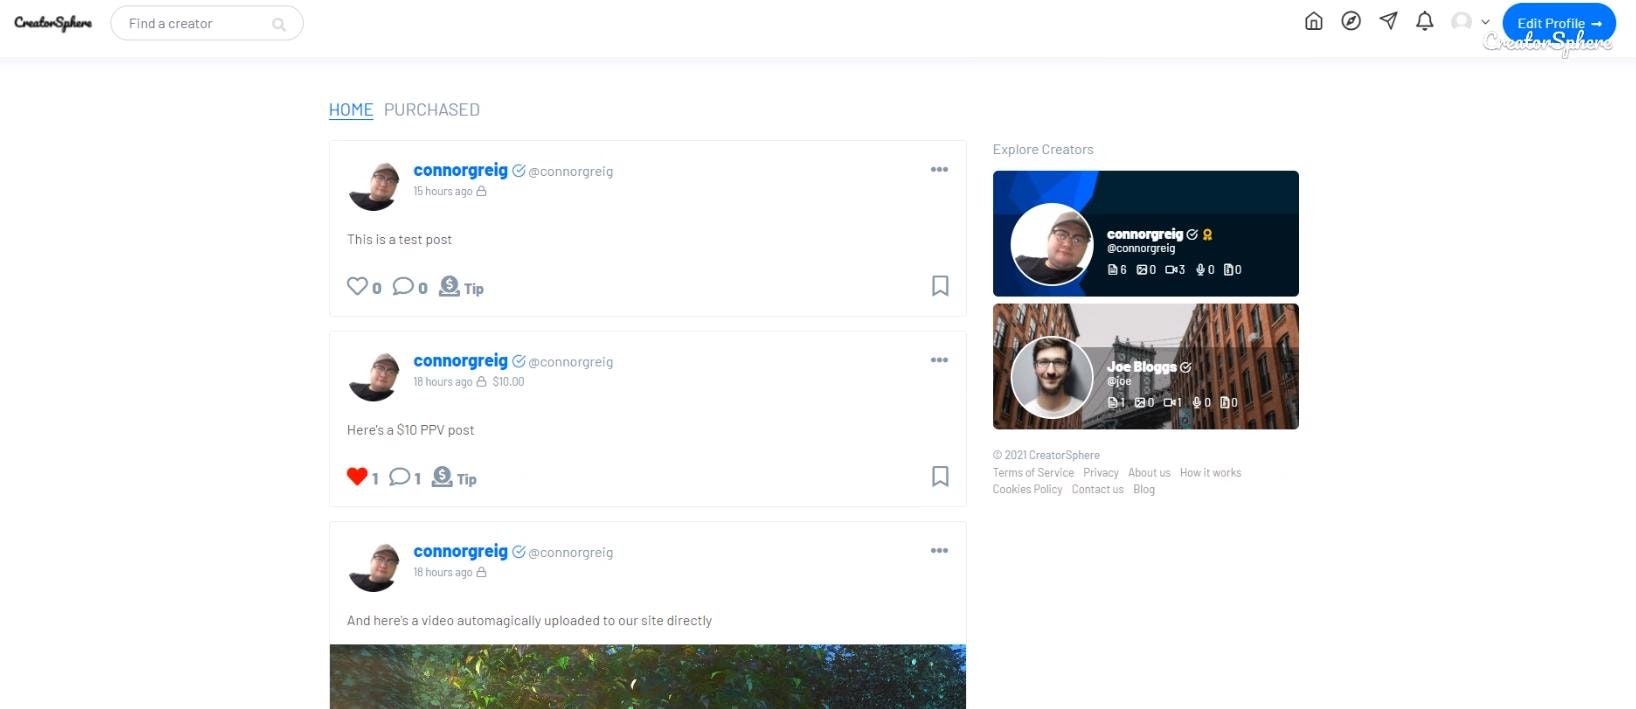Click connorgreig's profile photo in Explore Creators
Image resolution: width=1636 pixels, height=709 pixels.
click(x=1052, y=244)
